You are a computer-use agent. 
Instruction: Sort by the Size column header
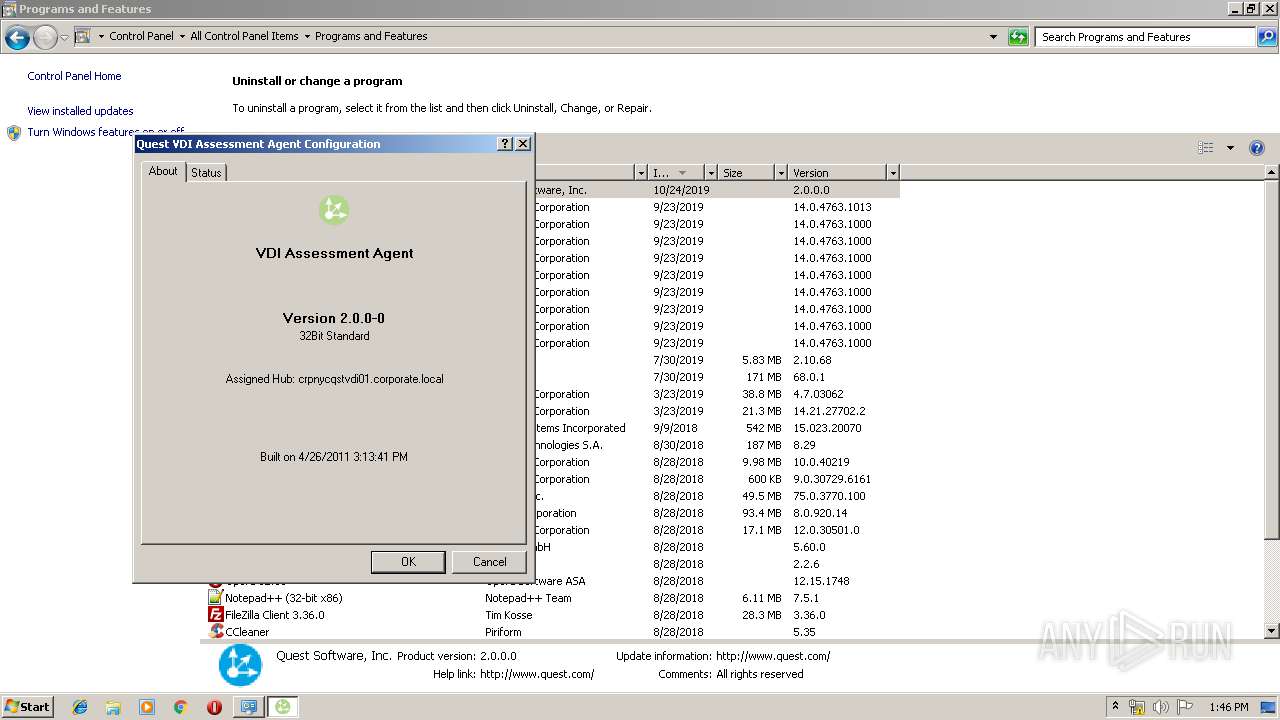tap(746, 173)
